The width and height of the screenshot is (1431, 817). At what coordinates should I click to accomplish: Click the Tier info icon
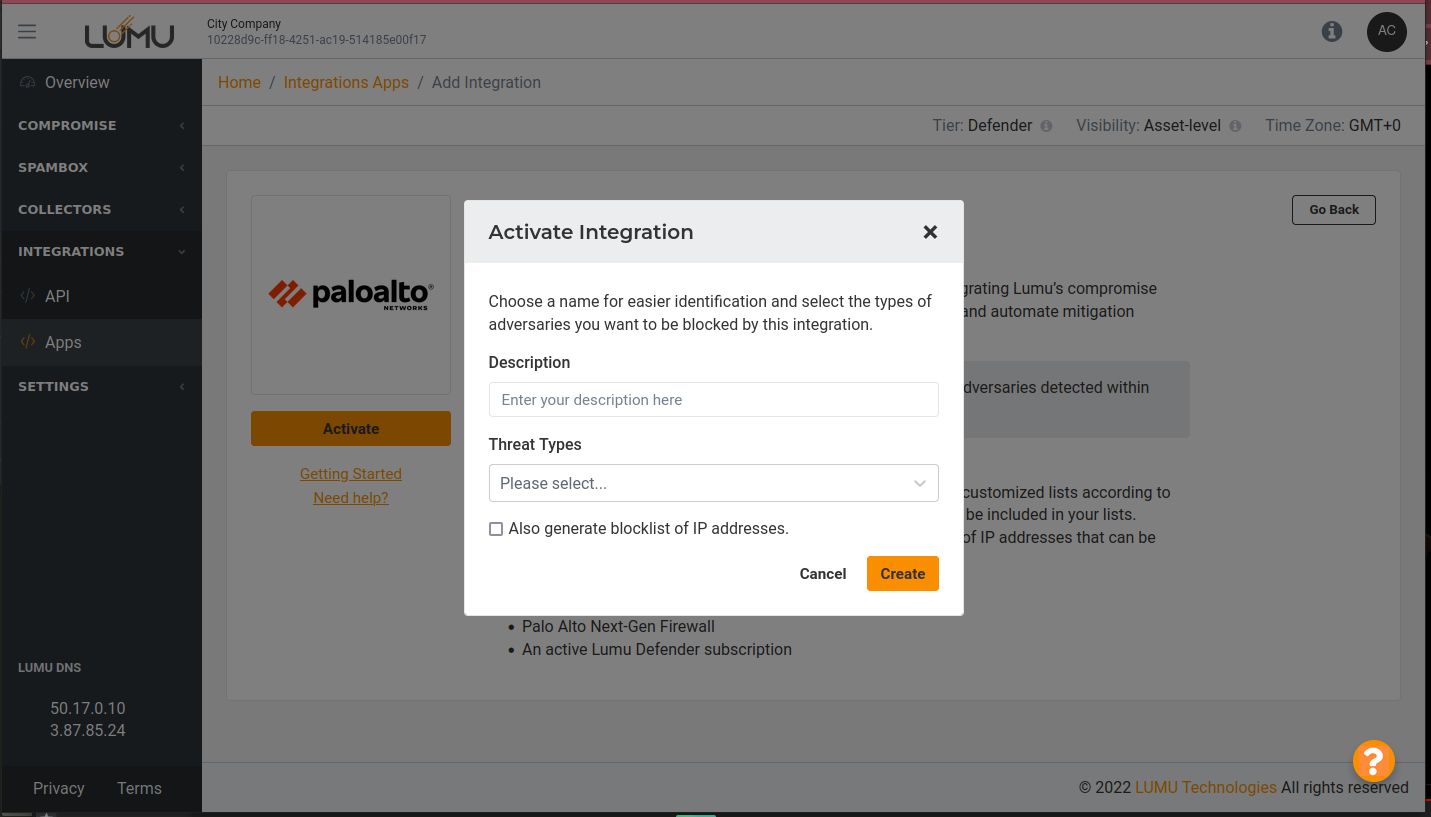(x=1046, y=126)
